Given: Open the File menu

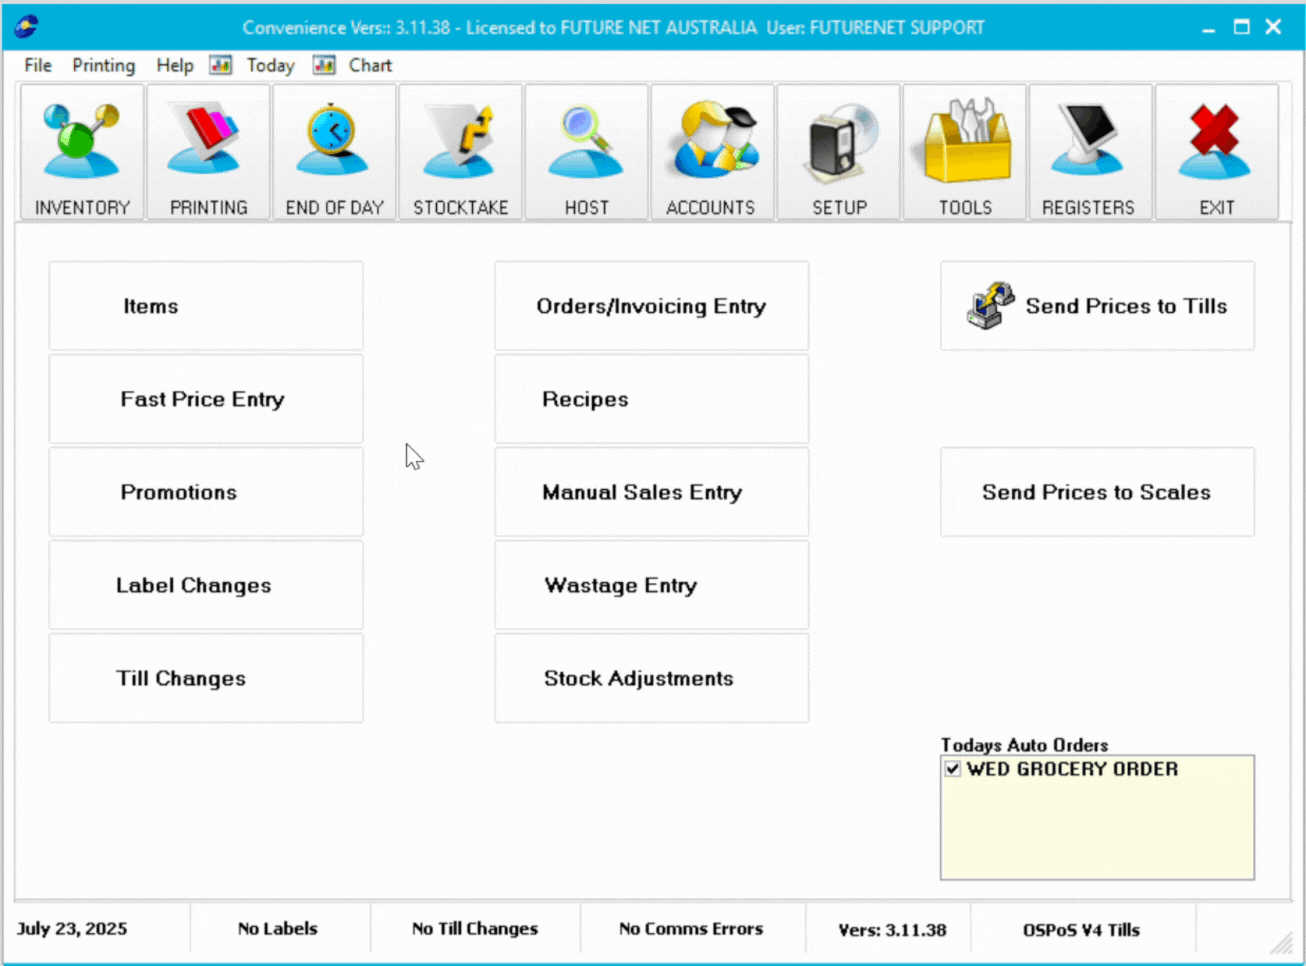Looking at the screenshot, I should (38, 65).
